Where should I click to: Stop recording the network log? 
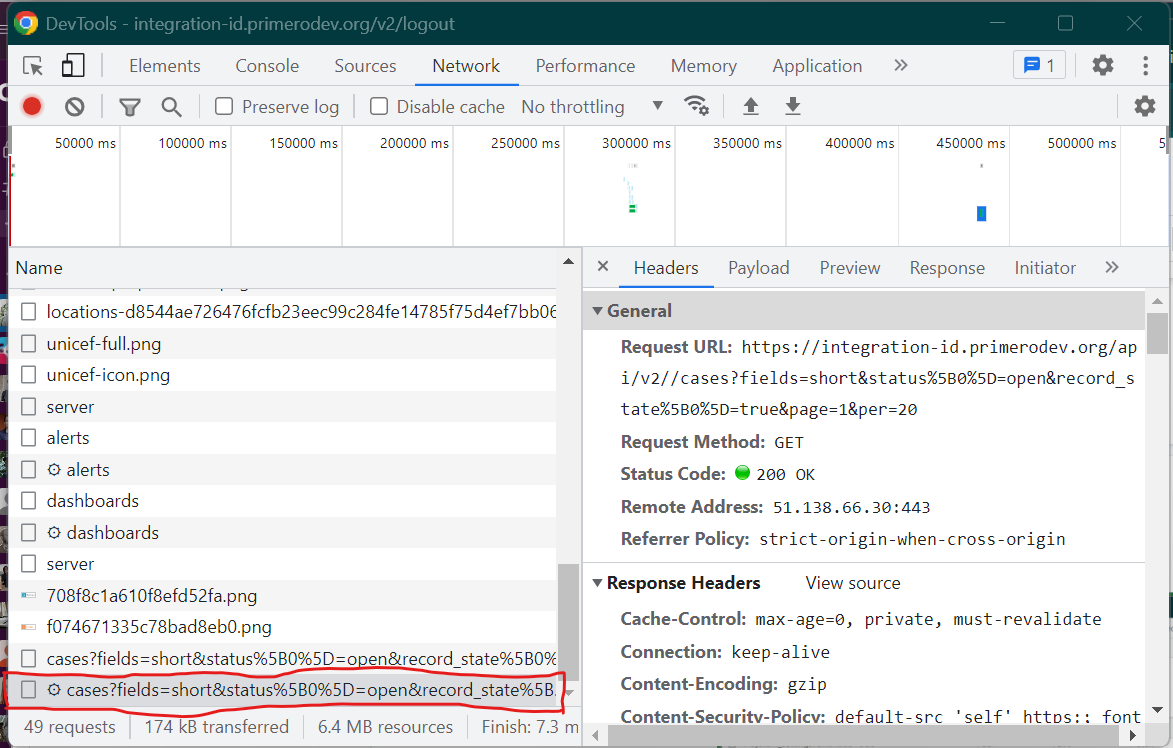32,107
